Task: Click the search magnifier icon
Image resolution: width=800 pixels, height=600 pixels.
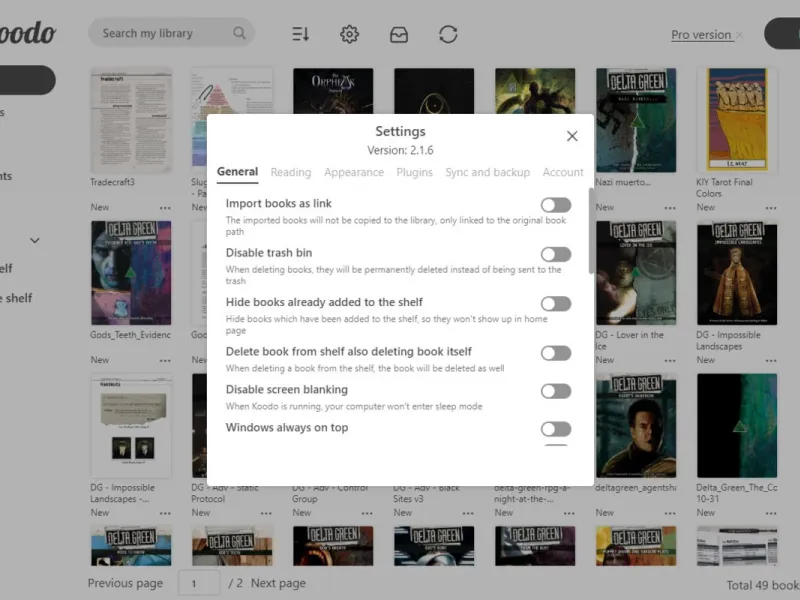Action: pos(239,33)
